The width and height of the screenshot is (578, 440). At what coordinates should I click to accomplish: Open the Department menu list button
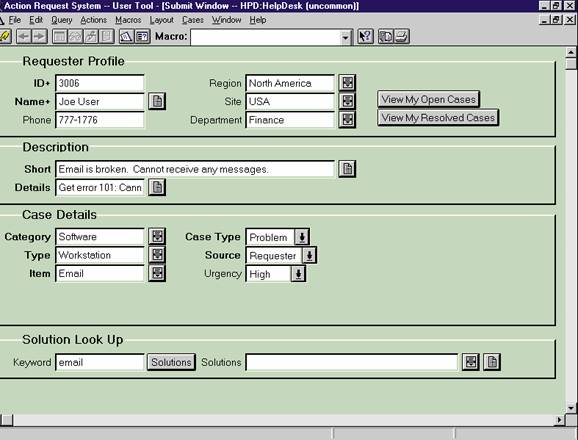coord(347,119)
